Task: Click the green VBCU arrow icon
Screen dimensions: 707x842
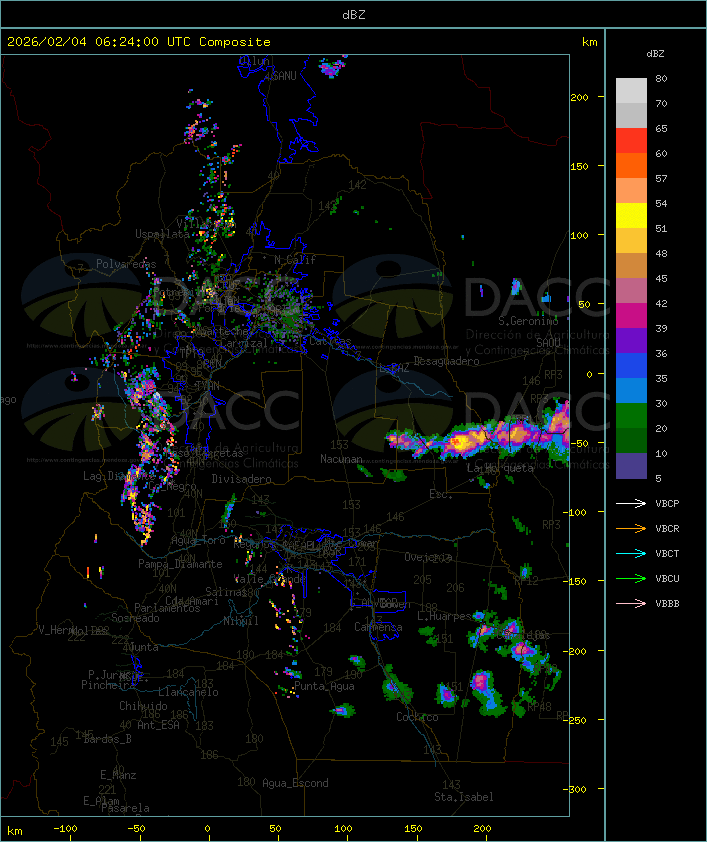Action: (x=631, y=578)
